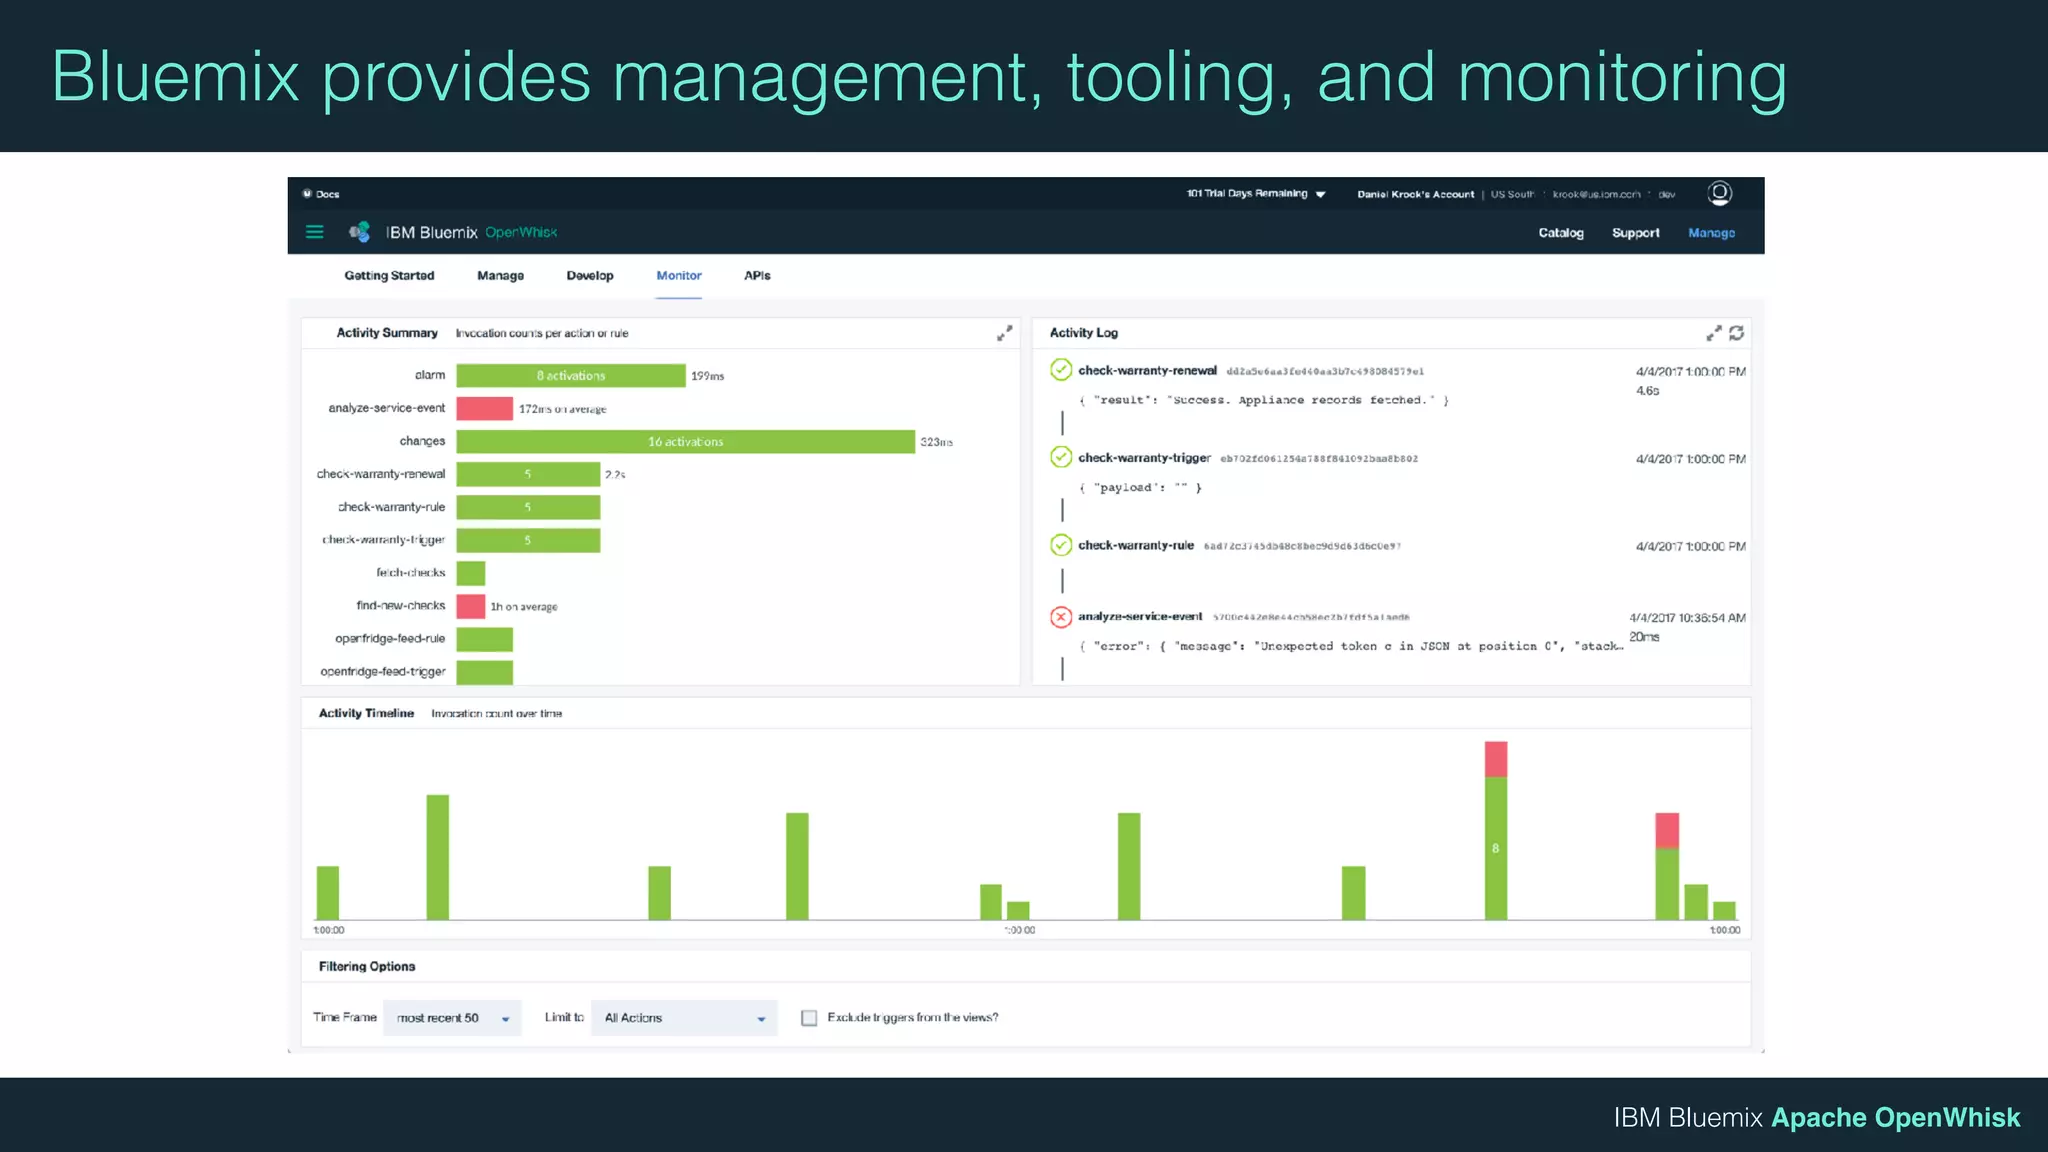Click the check-warranty-renewal log entry name

pos(1147,371)
